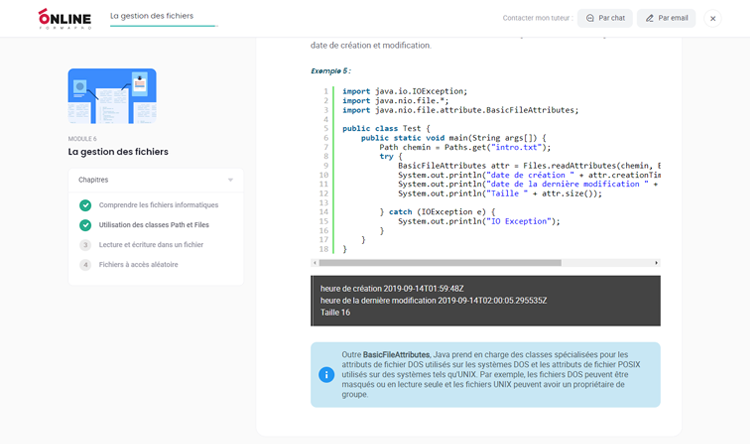Click code line public class Test
Image resolution: width=750 pixels, height=444 pixels.
click(x=386, y=128)
